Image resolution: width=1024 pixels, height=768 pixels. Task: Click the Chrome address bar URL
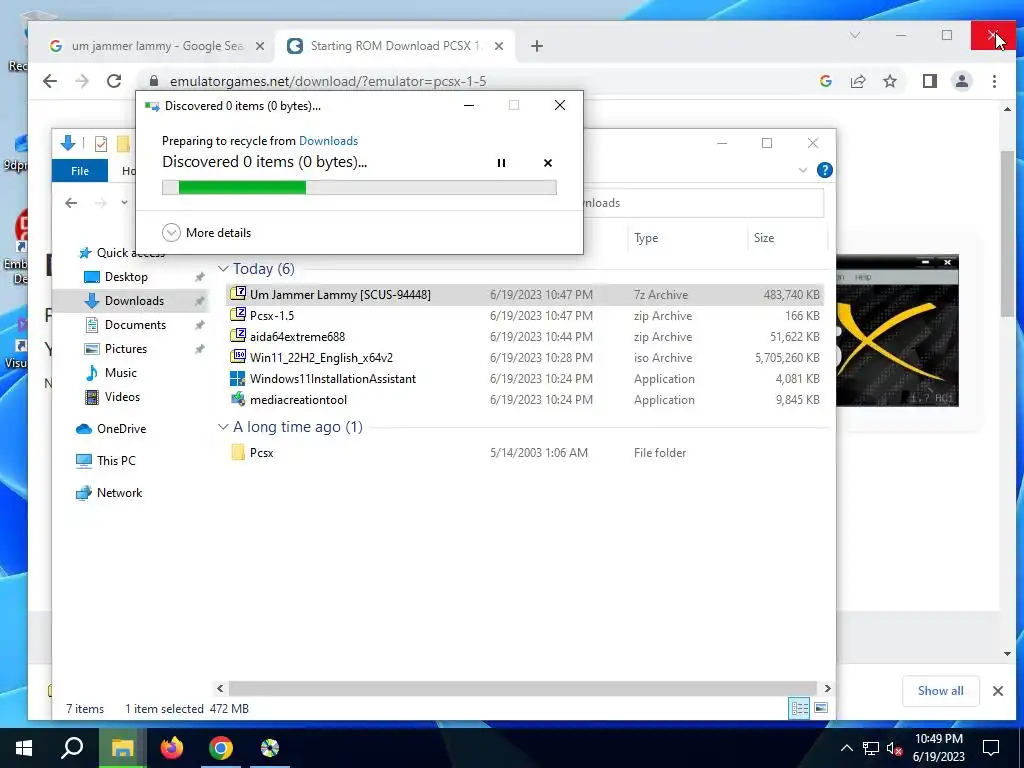pyautogui.click(x=328, y=82)
